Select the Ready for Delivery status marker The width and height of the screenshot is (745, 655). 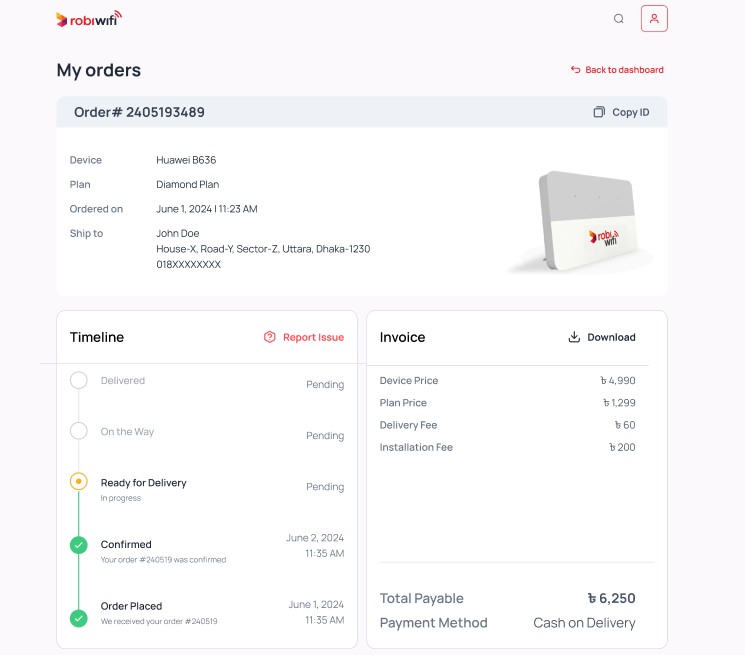[79, 482]
